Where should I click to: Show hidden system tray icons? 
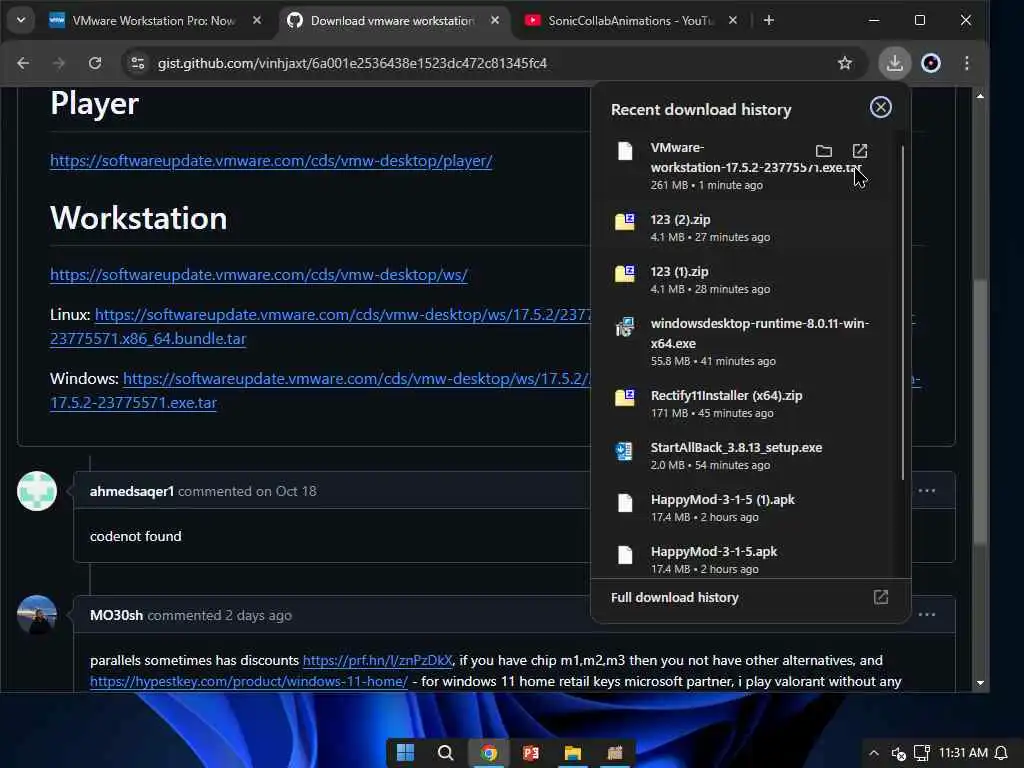pos(873,754)
